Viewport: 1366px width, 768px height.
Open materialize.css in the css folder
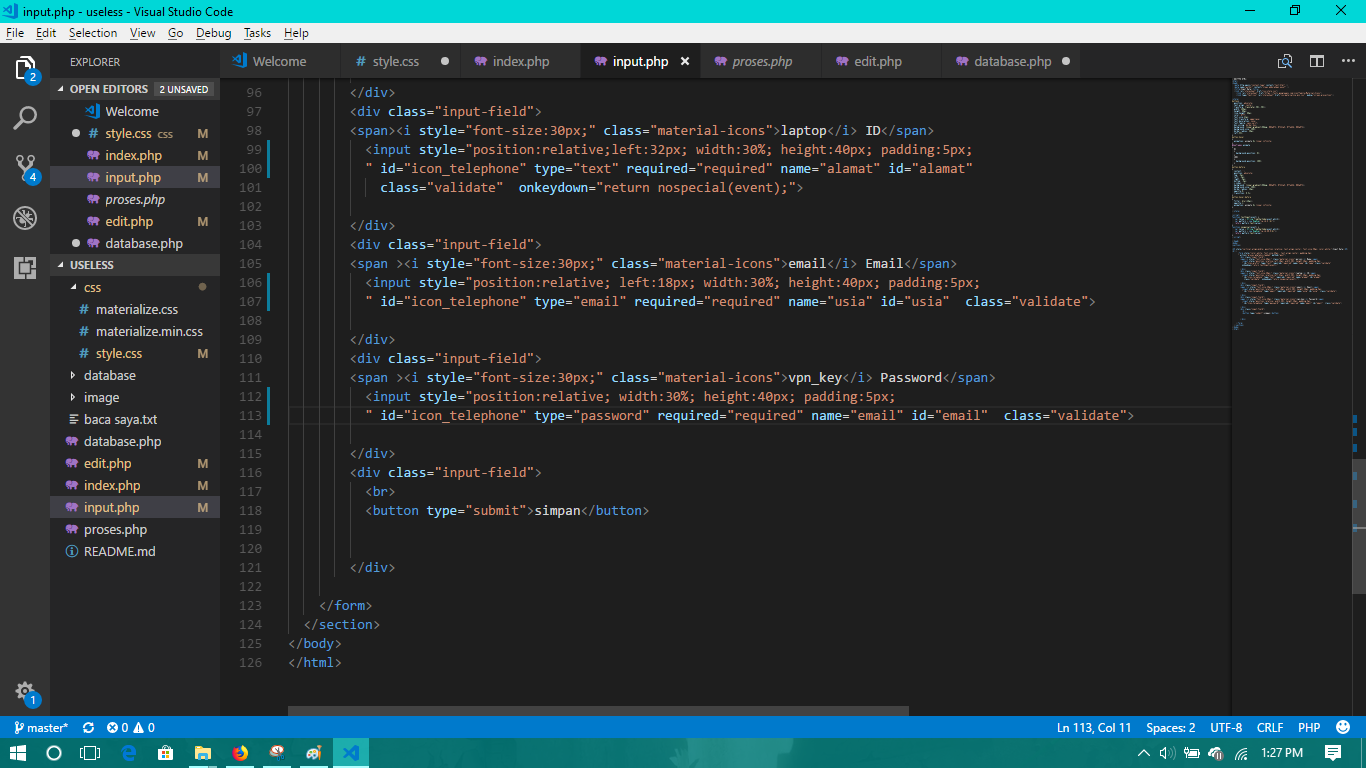pyautogui.click(x=137, y=309)
